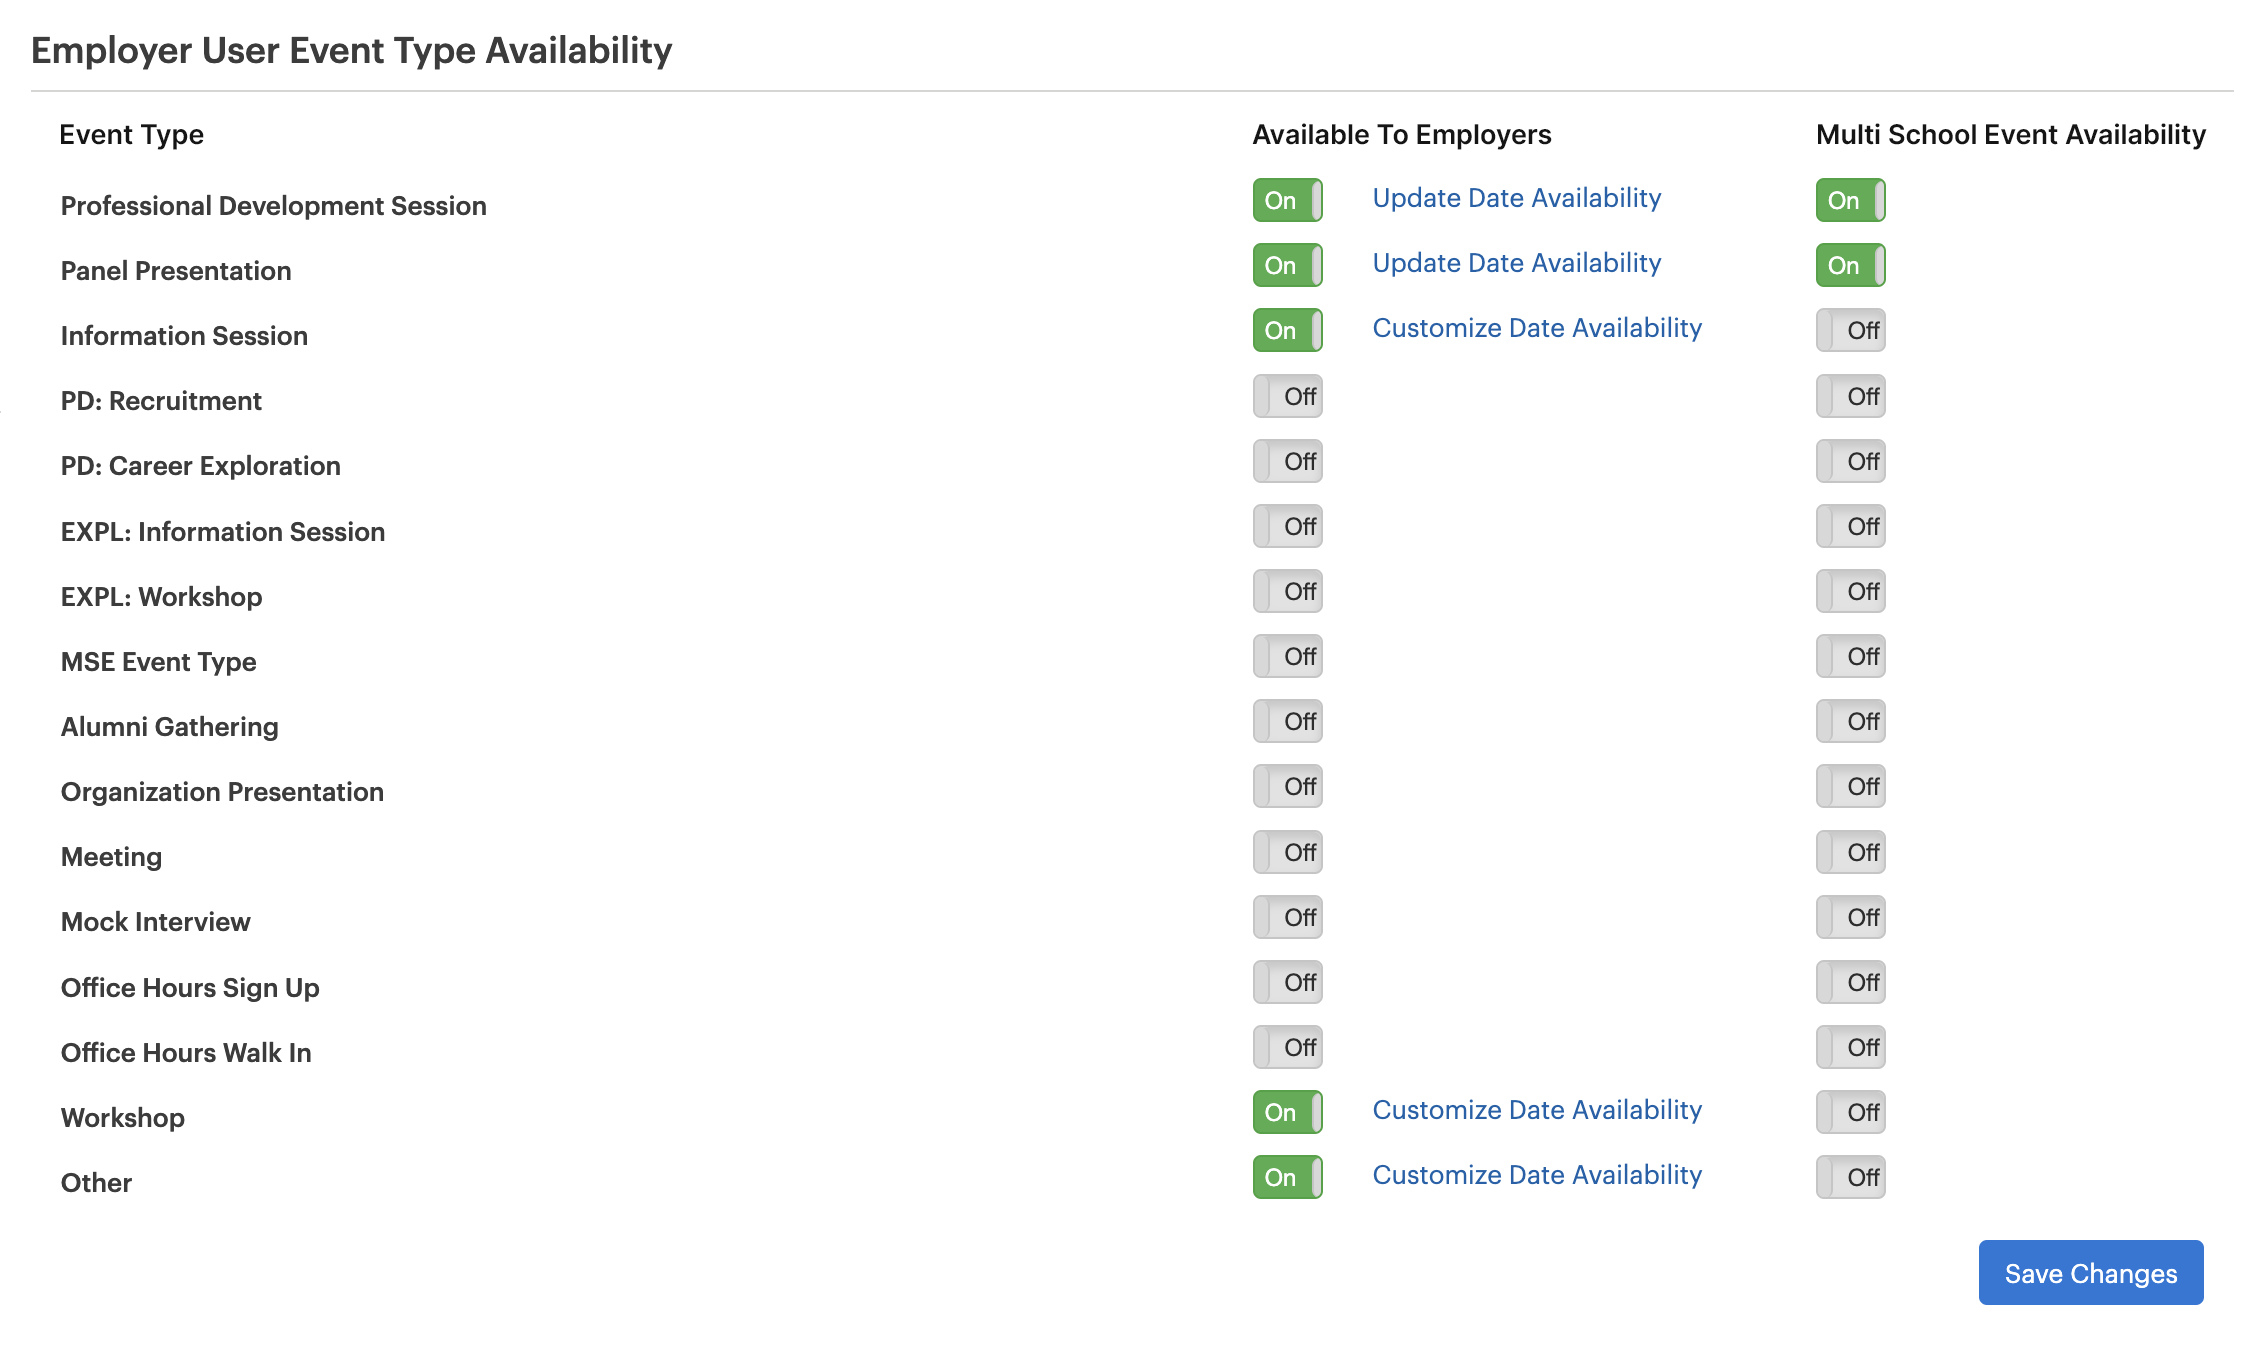Customize Date Availability for Workshop
The image size is (2242, 1363).
[x=1536, y=1110]
